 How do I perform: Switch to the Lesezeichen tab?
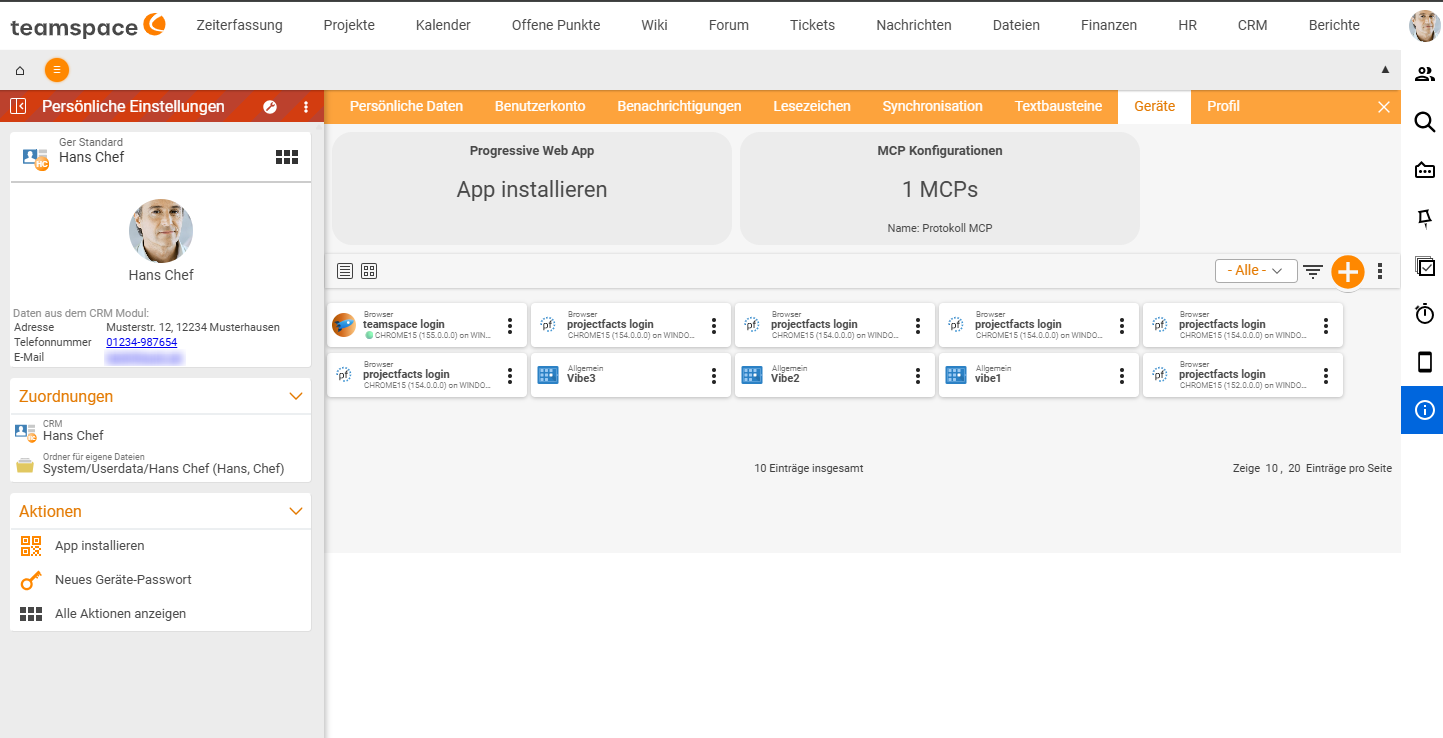(x=812, y=106)
